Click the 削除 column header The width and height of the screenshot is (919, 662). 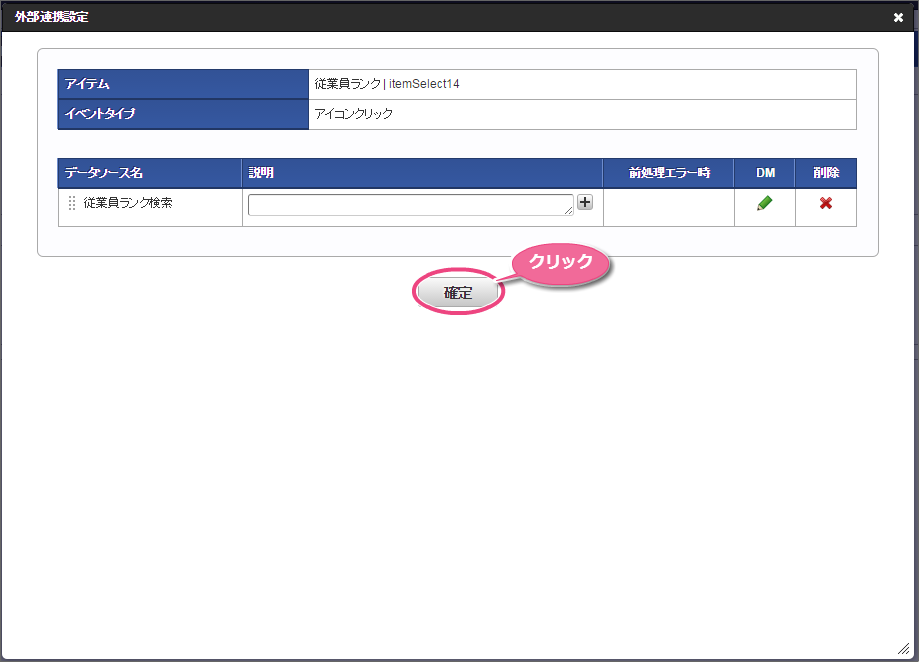(x=826, y=173)
